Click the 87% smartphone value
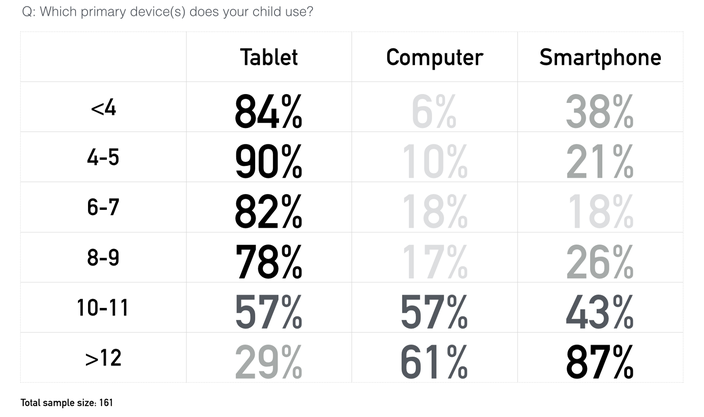The width and height of the screenshot is (704, 417). point(600,362)
